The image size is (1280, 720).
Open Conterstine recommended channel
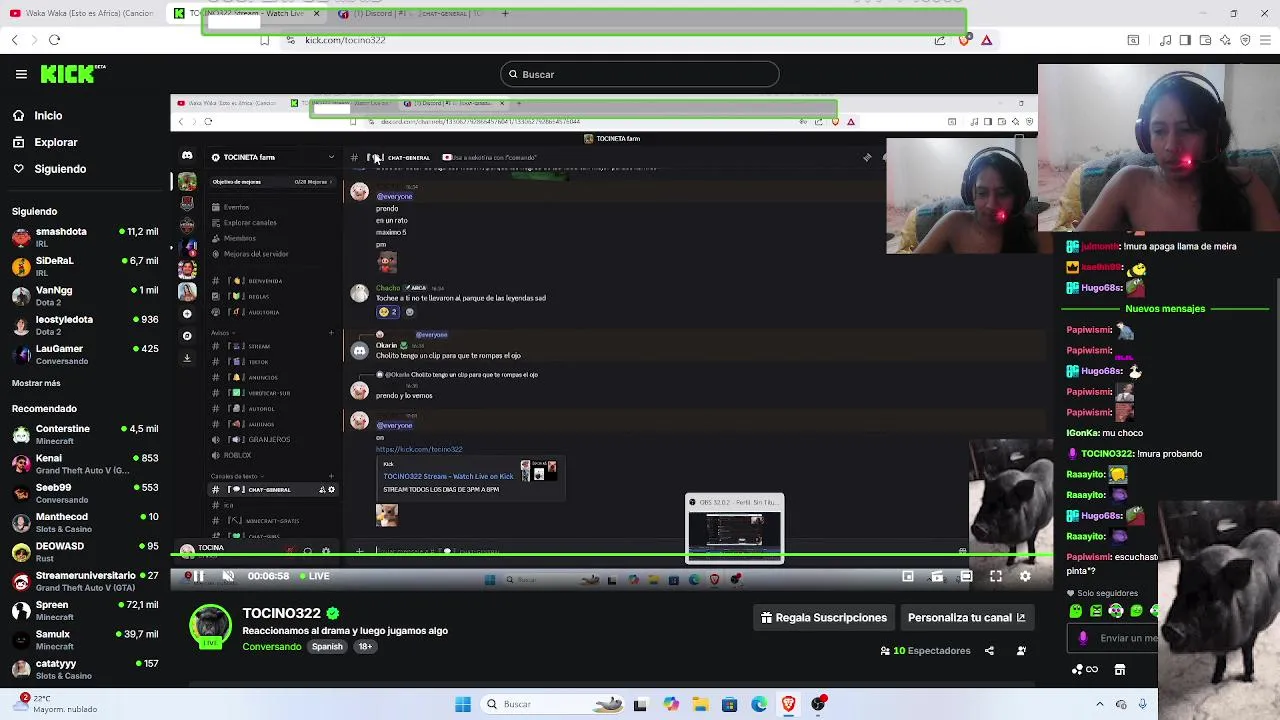pyautogui.click(x=85, y=434)
